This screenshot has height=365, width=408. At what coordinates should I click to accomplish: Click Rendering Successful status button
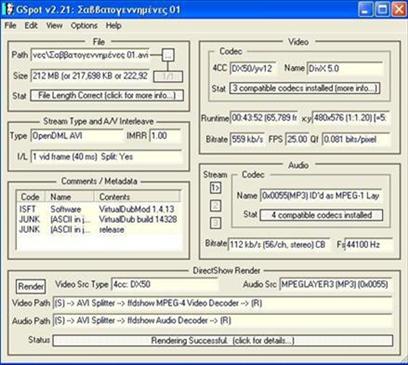(x=223, y=341)
